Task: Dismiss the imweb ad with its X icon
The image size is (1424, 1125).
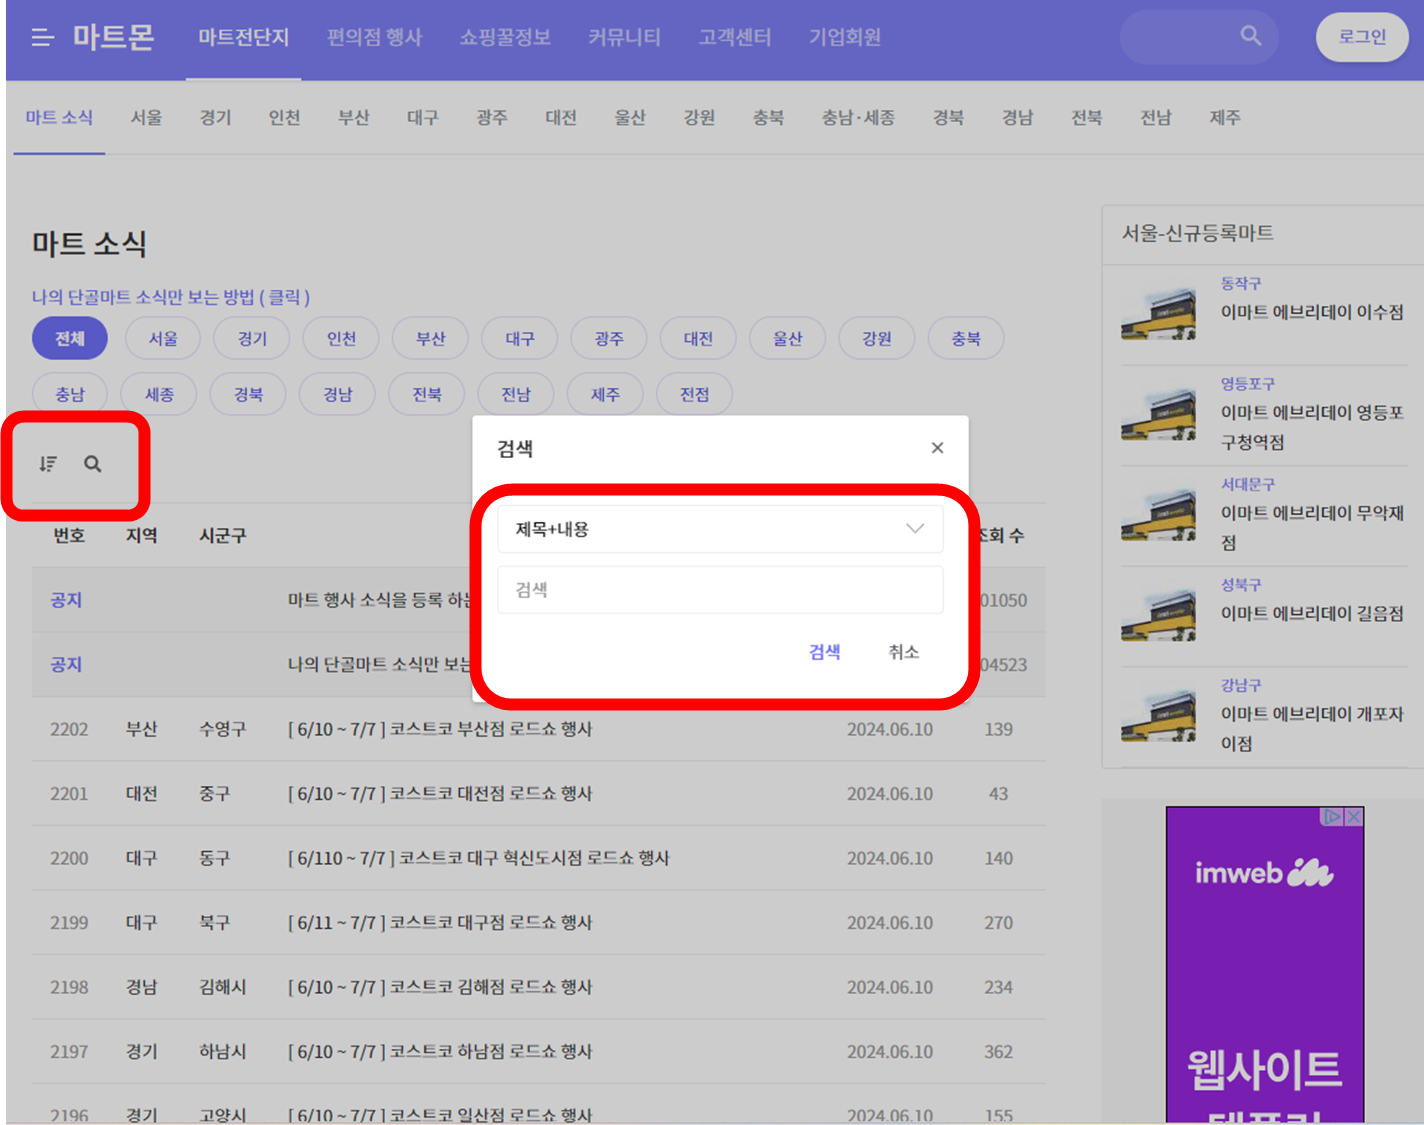Action: coord(1353,816)
